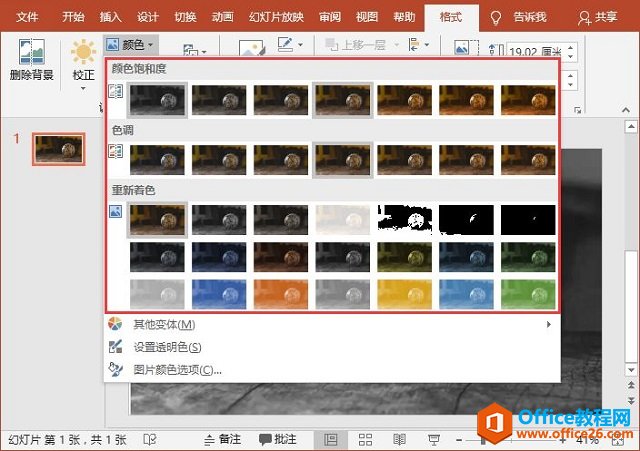
Task: Click the Share (共享) button
Action: [598, 17]
